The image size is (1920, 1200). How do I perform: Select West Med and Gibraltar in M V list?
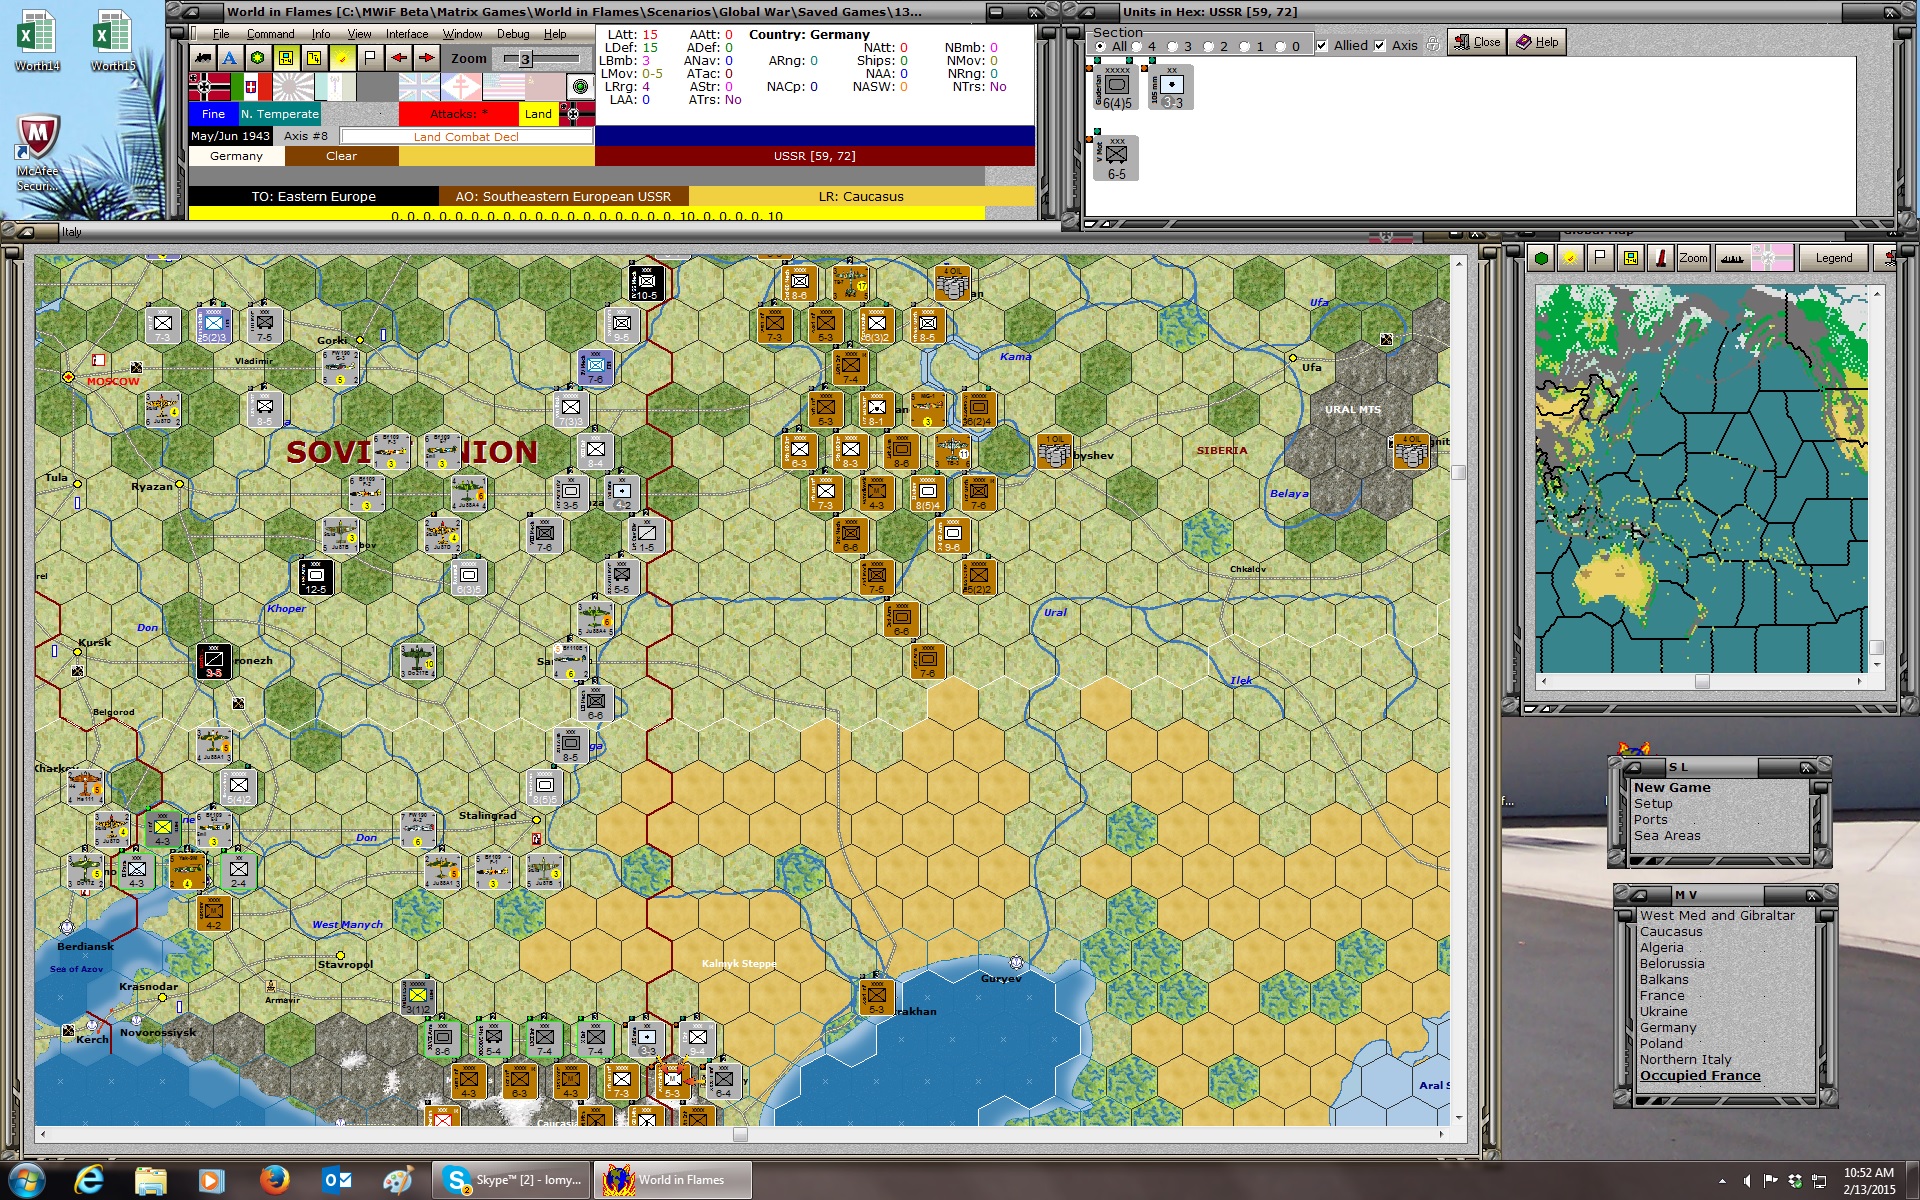click(x=1717, y=915)
